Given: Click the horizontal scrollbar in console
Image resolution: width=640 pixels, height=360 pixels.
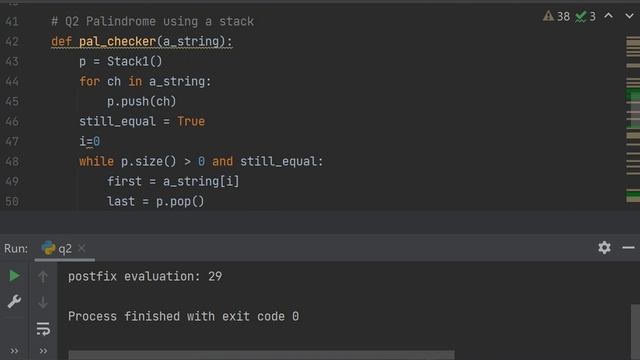Looking at the screenshot, I should point(261,355).
